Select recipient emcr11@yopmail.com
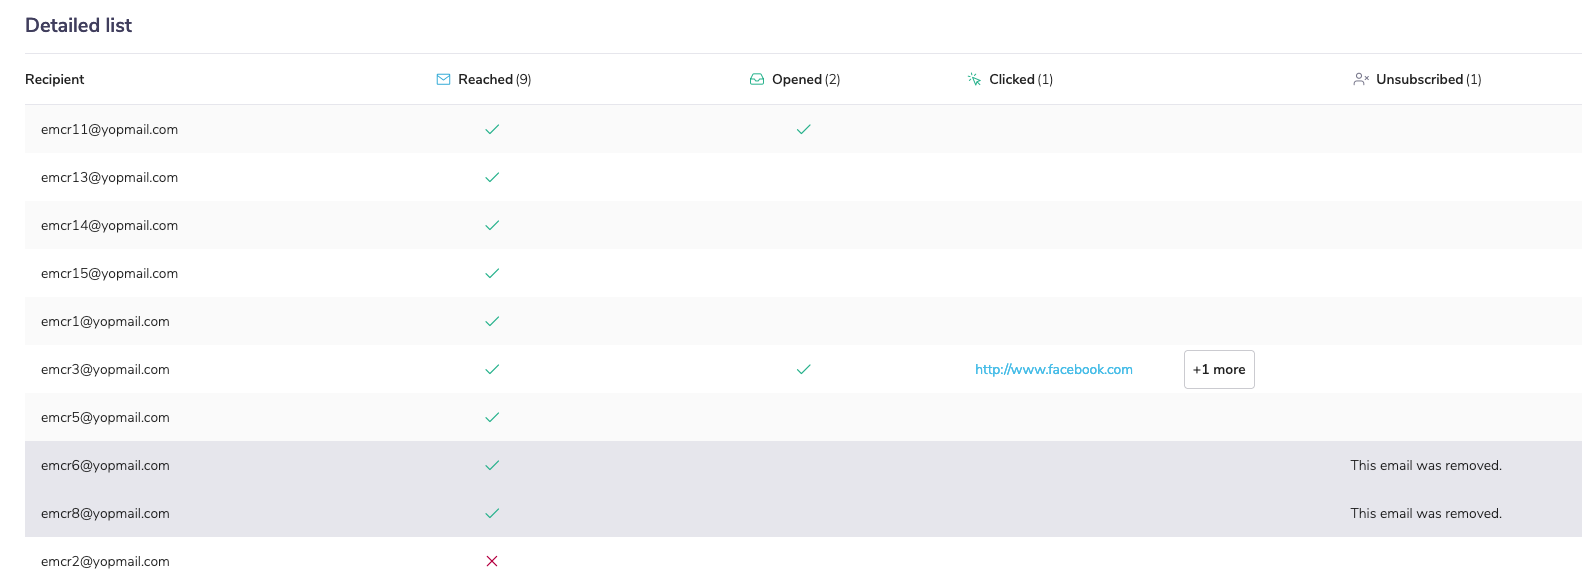The image size is (1595, 583). [x=110, y=129]
